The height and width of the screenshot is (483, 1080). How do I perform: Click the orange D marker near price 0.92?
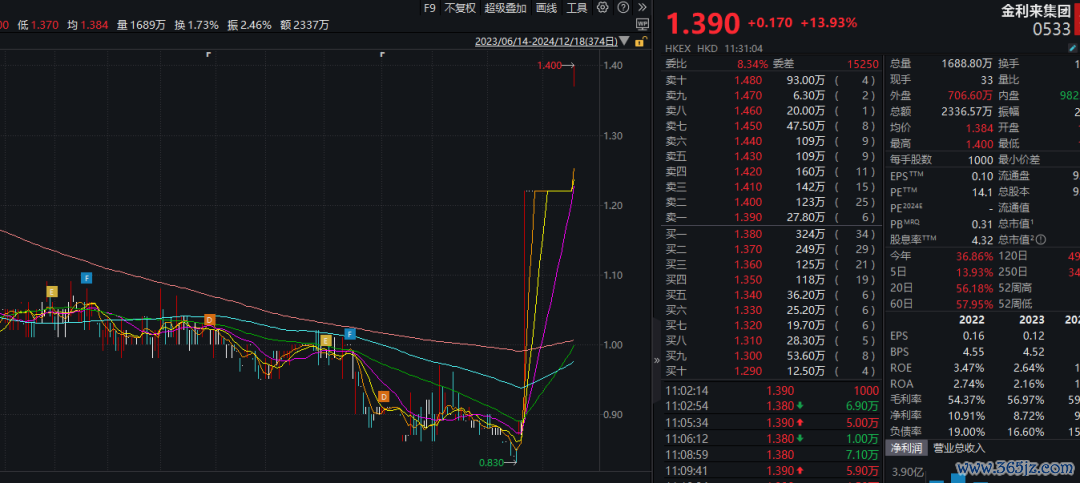point(383,396)
